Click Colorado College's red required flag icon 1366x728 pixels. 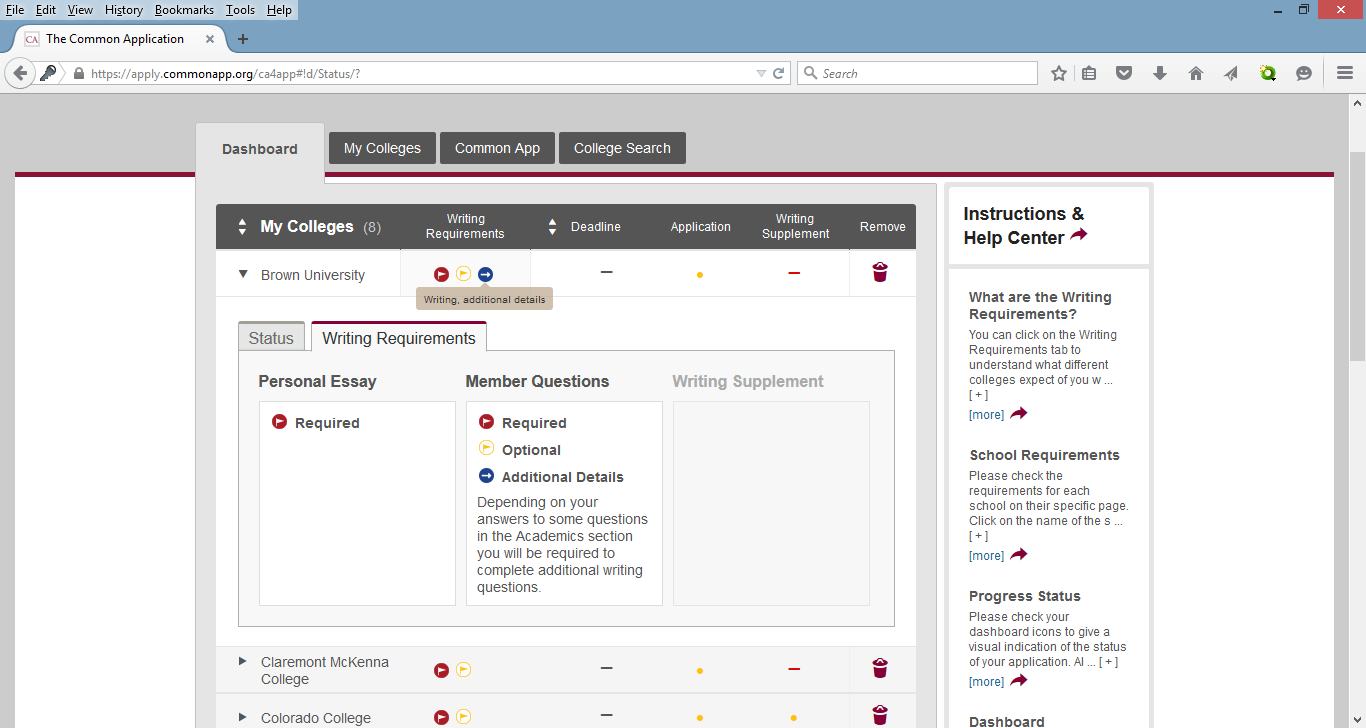[441, 717]
